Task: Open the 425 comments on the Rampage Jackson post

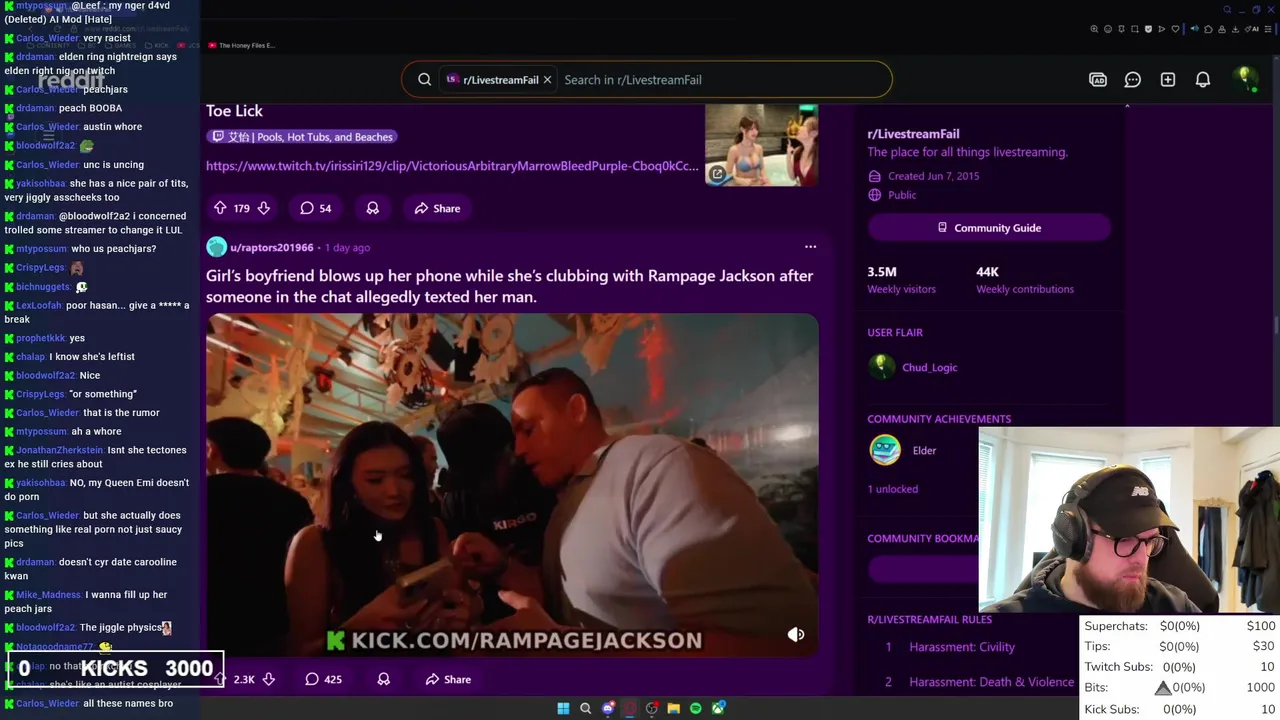Action: point(323,679)
